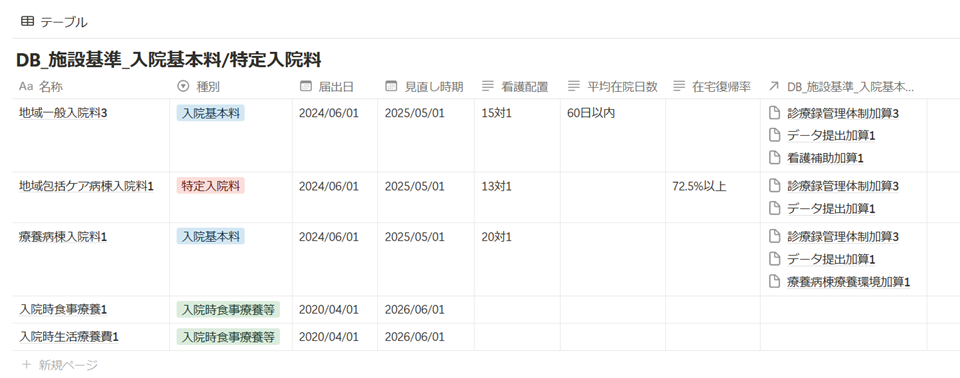
Task: Click the plus icon beside 新規ページ
Action: (x=26, y=365)
